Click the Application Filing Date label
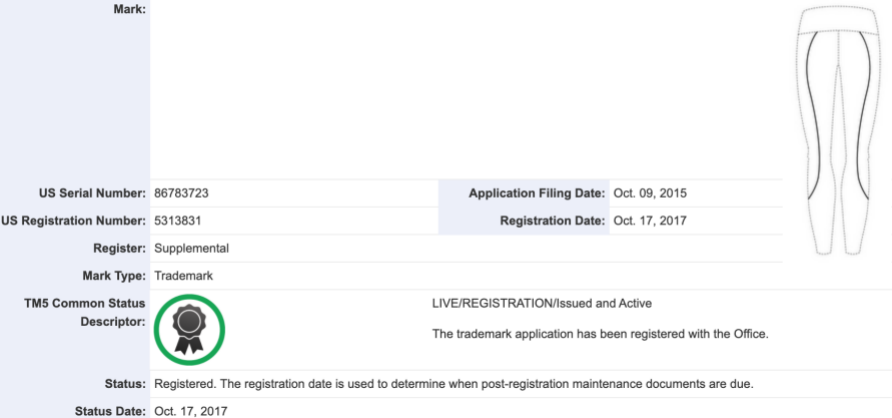 coord(536,193)
